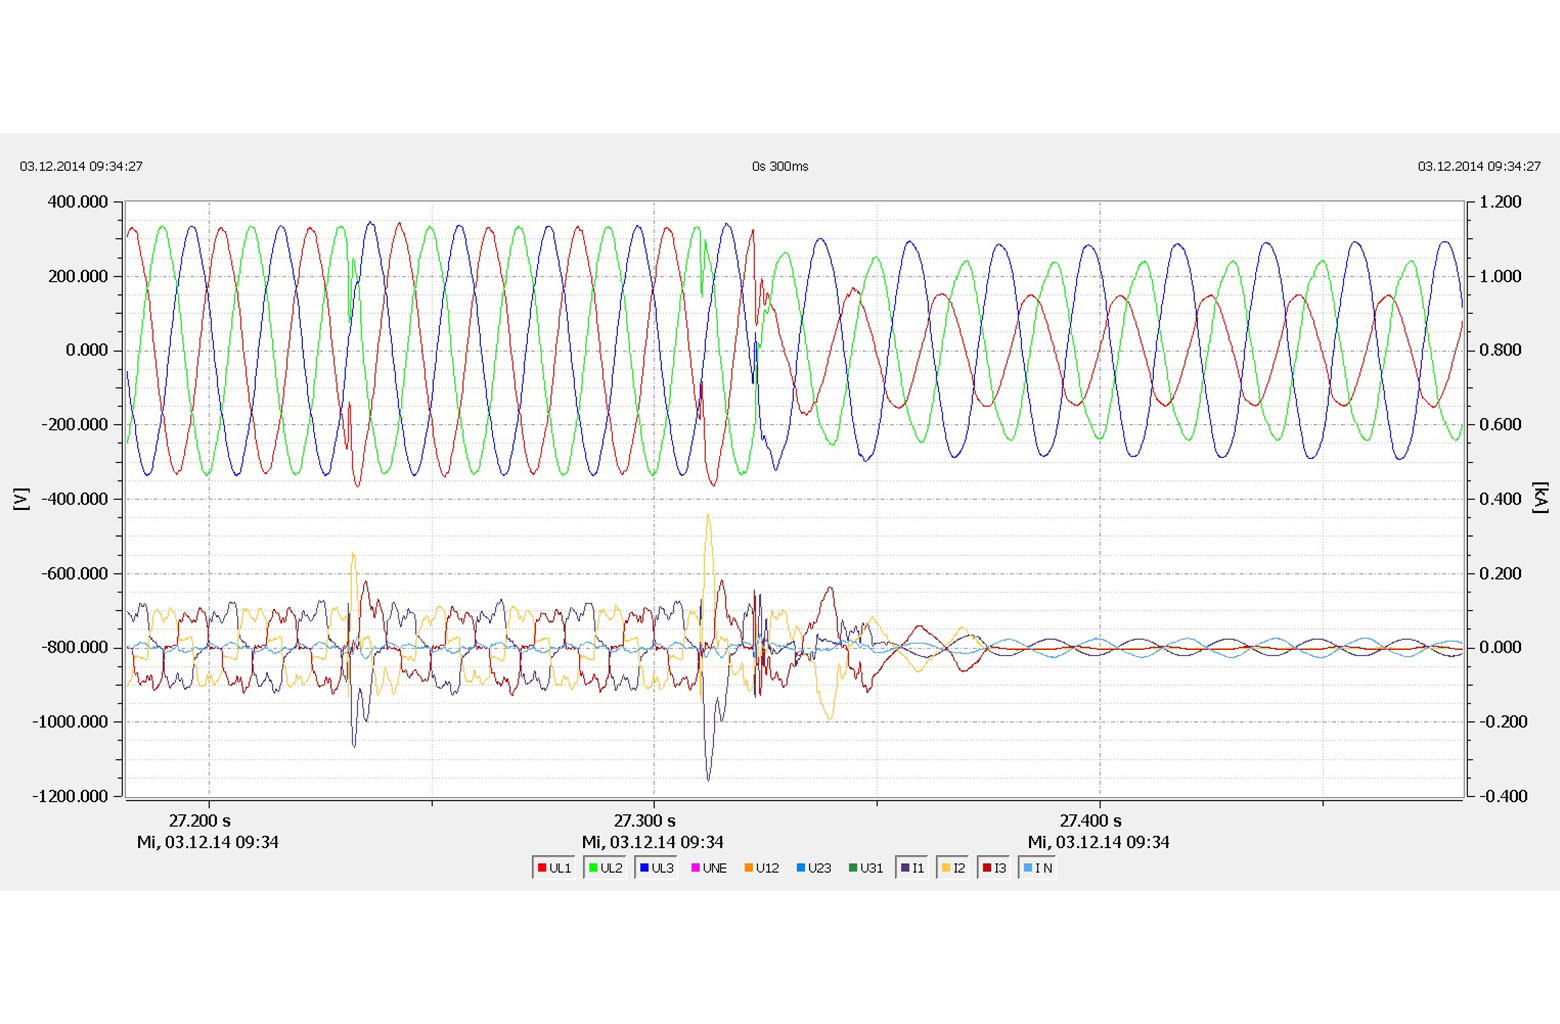Image resolution: width=1560 pixels, height=1024 pixels.
Task: Click the 0.000 value on voltage axis
Action: point(87,350)
